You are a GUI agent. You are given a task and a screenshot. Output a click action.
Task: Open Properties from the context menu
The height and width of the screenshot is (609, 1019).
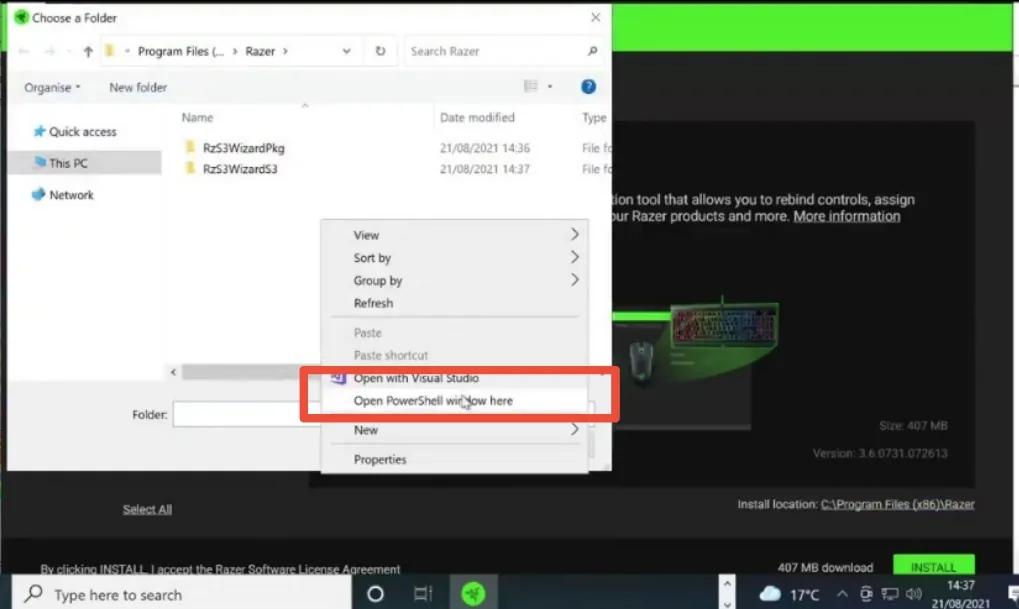[x=379, y=459]
